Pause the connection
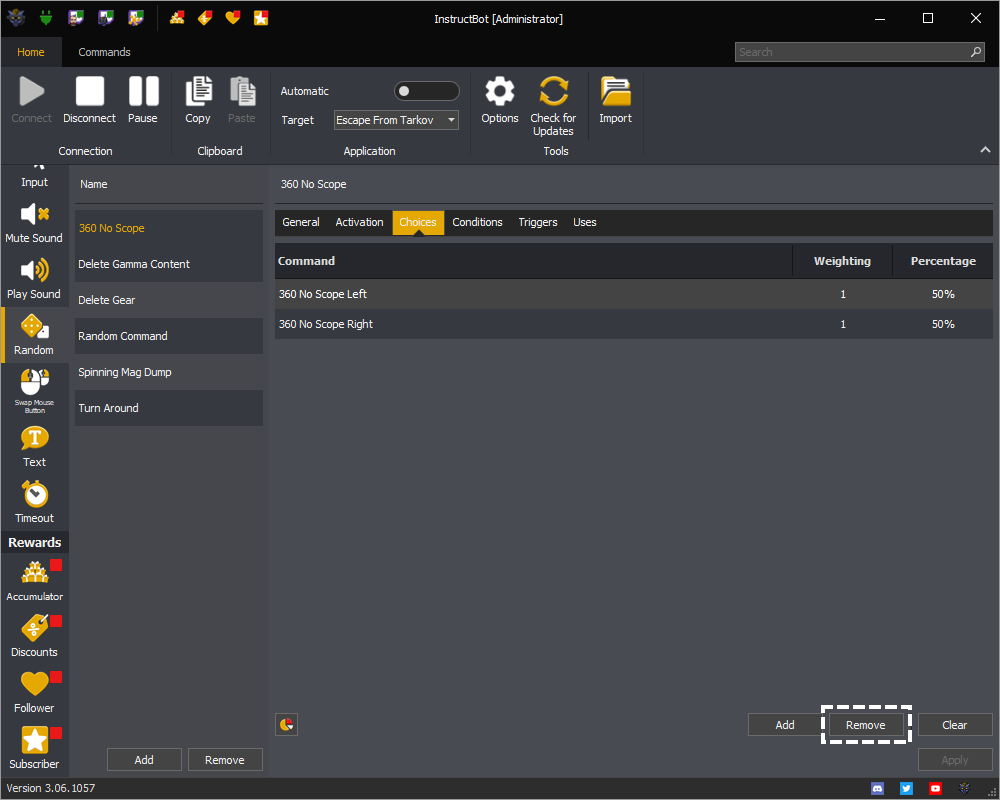This screenshot has width=1000, height=800. coord(143,100)
